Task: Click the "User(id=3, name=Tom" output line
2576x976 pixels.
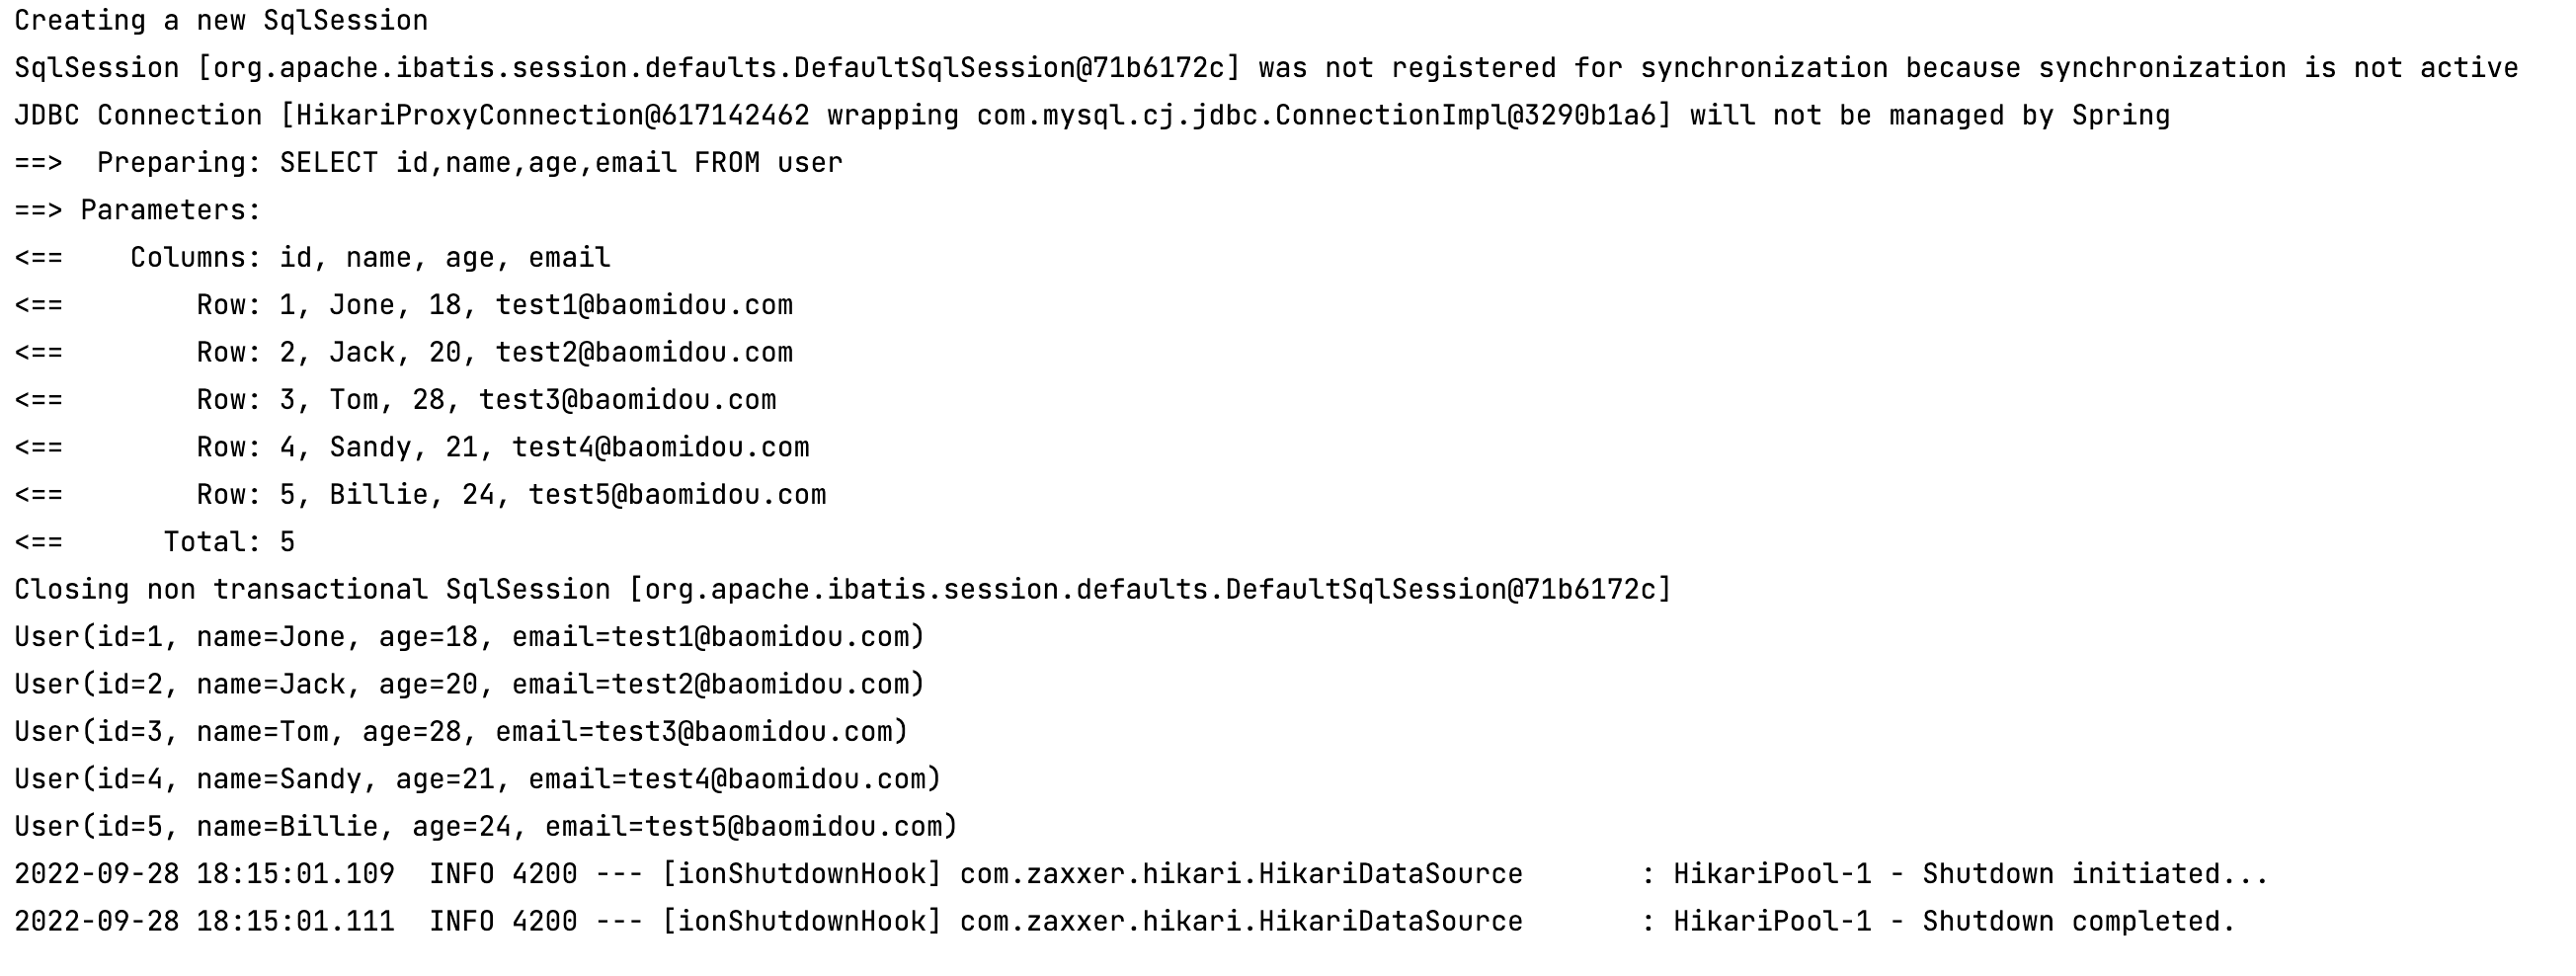Action: (461, 732)
